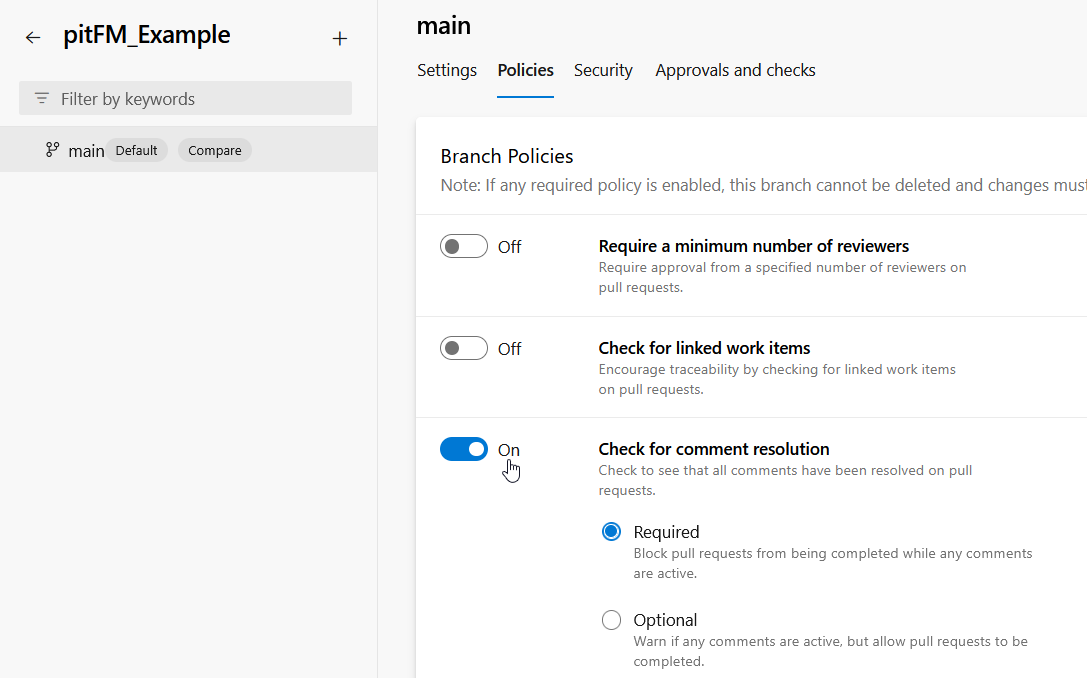This screenshot has height=678, width=1087.
Task: Choose the Optional comment resolution option
Action: (611, 619)
